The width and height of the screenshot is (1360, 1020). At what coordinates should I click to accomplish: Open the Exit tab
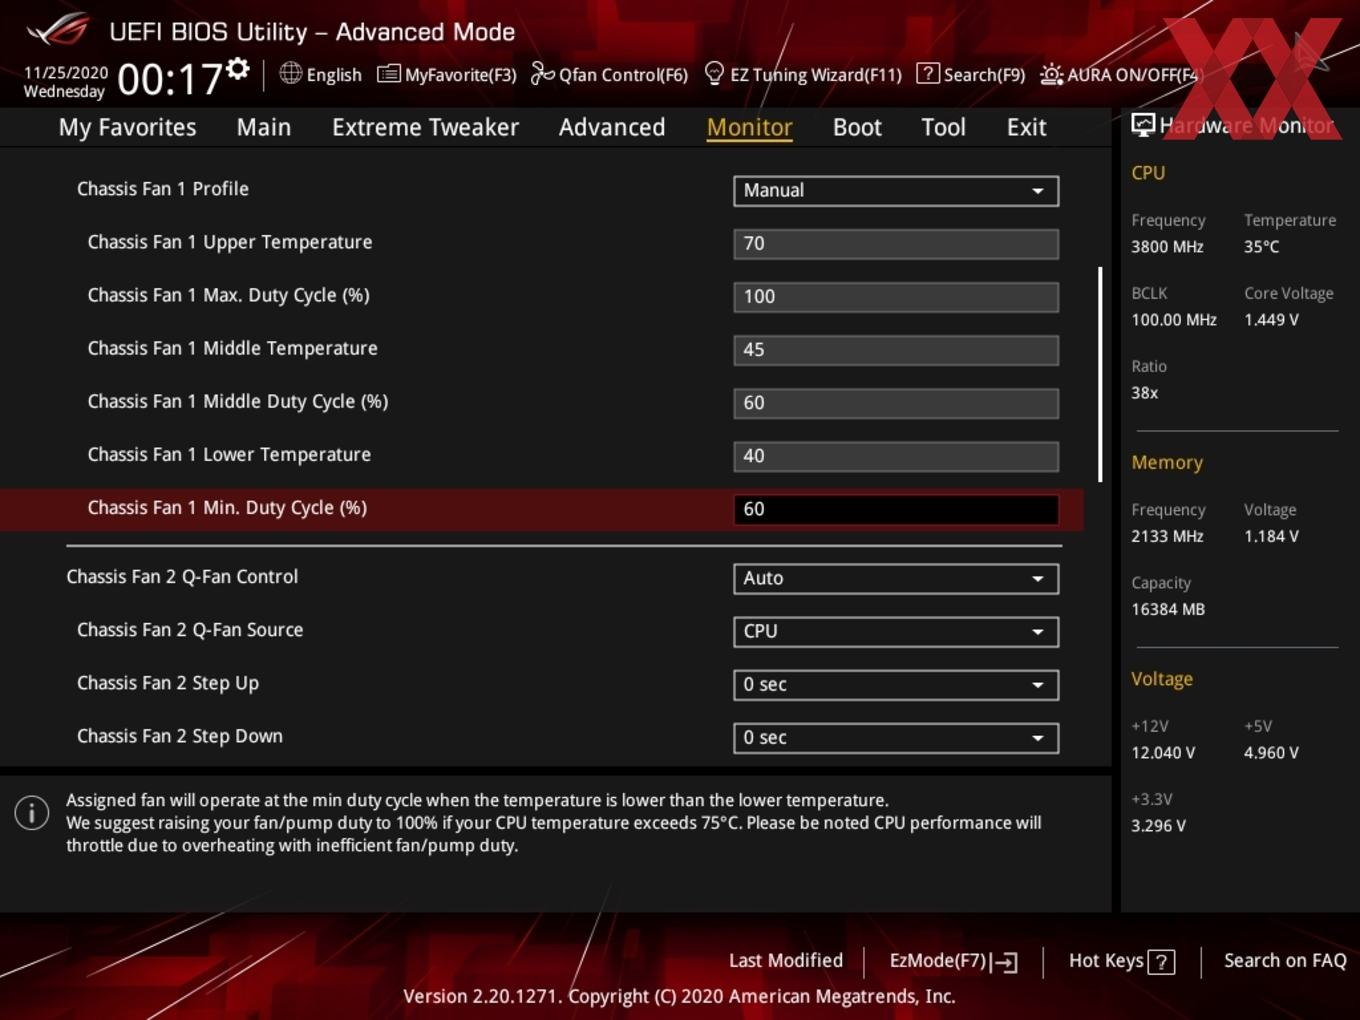pos(1026,127)
